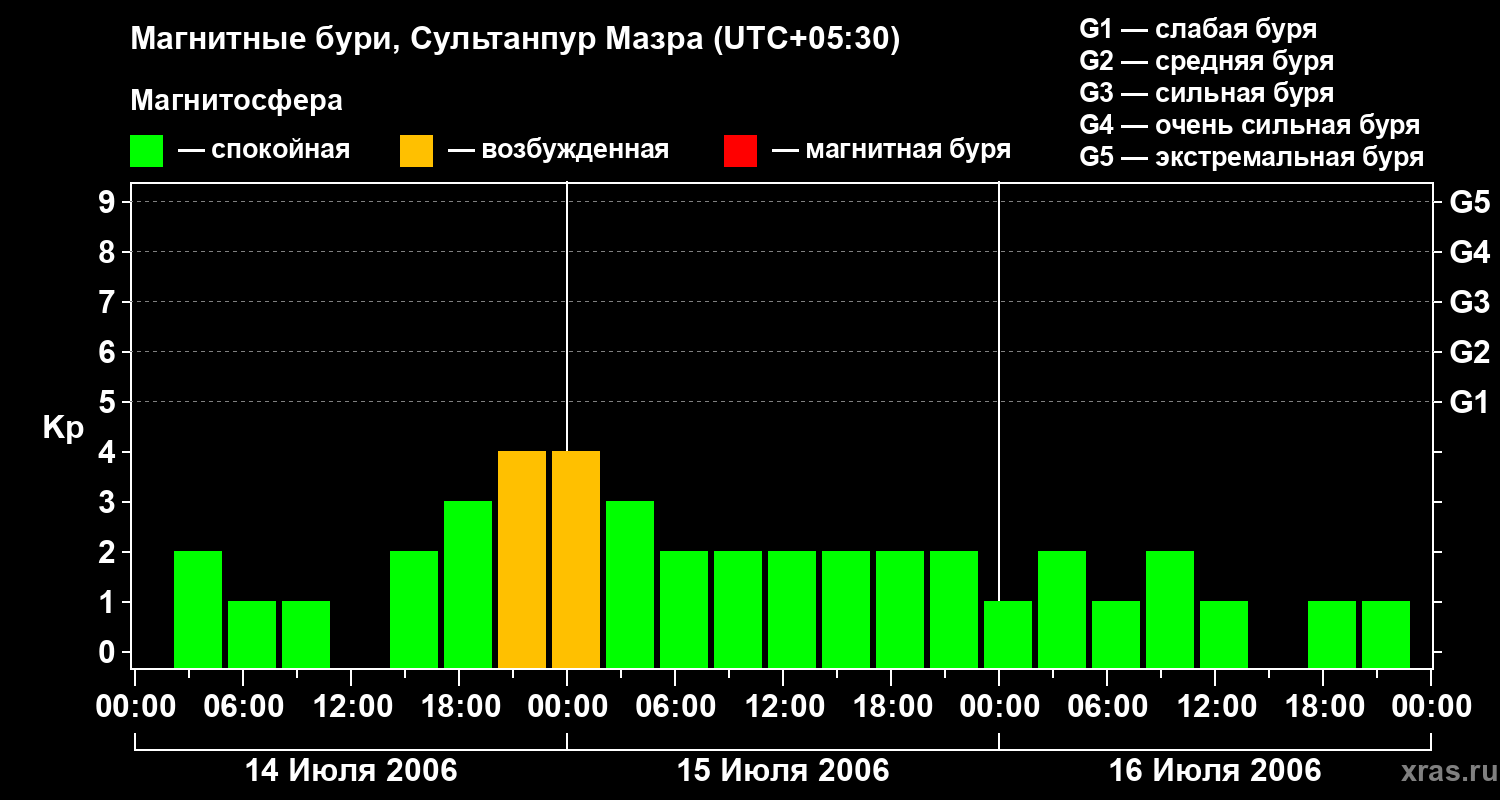Click the orange Kp 4 bar ending 14 July
This screenshot has height=800, width=1500.
click(522, 559)
